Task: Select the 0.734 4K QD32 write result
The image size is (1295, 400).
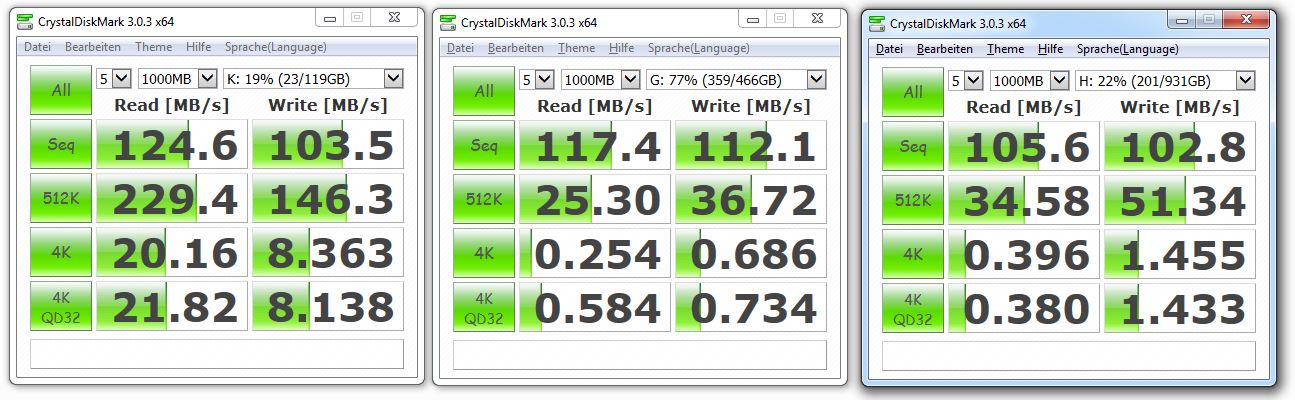Action: (x=752, y=307)
